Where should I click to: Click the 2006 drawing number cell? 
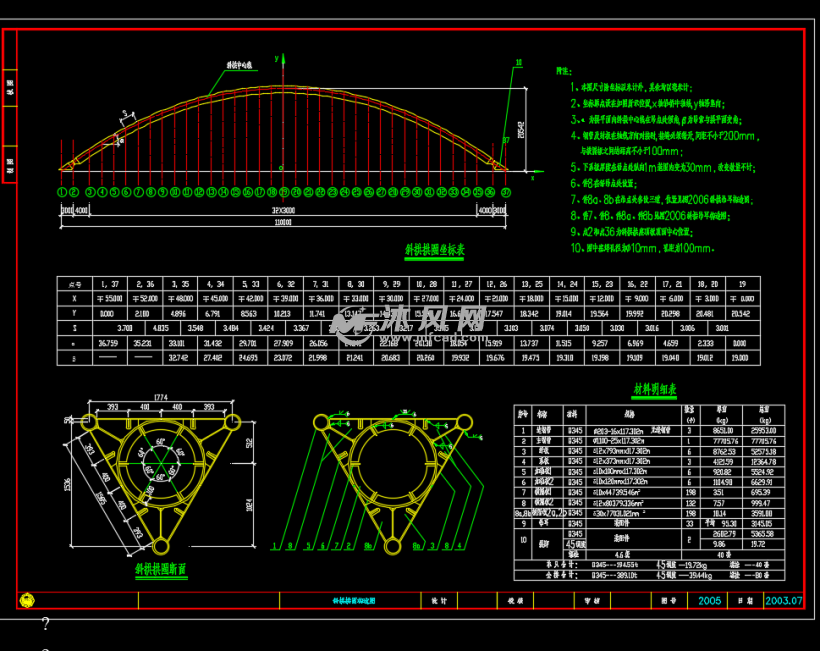coord(708,601)
